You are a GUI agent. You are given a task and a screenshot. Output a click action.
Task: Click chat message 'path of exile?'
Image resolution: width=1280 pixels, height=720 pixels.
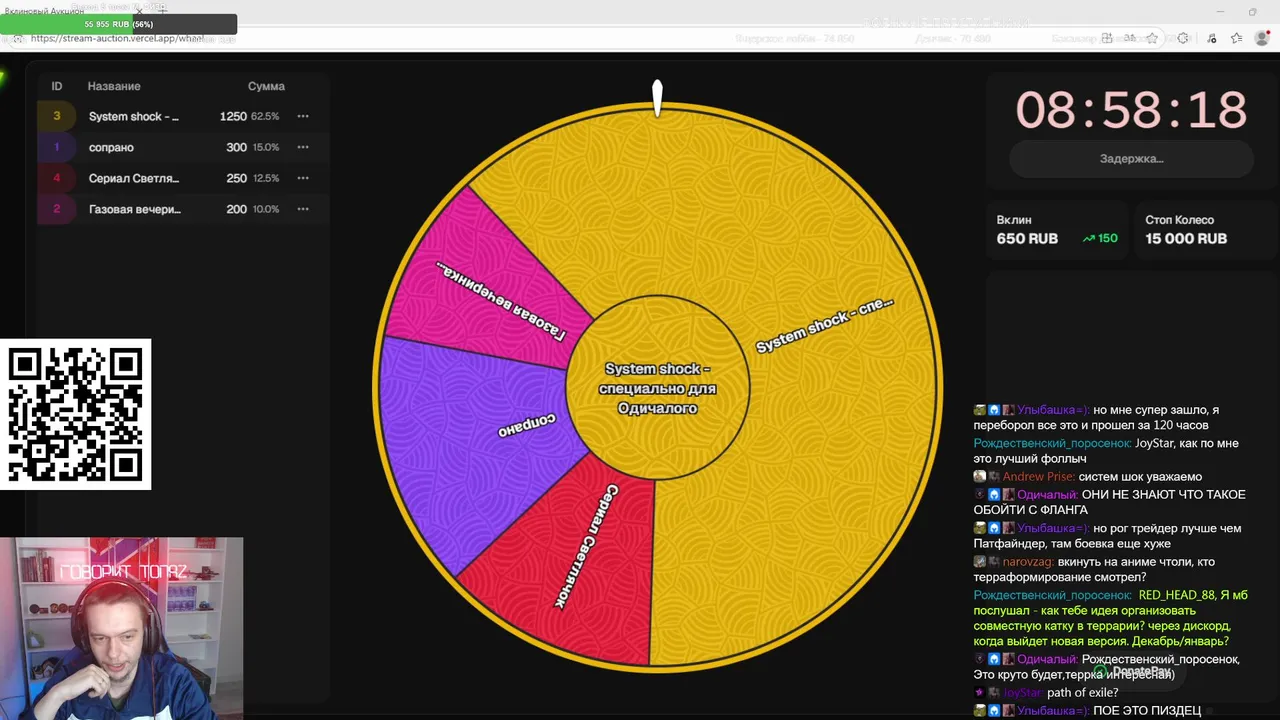(1082, 693)
